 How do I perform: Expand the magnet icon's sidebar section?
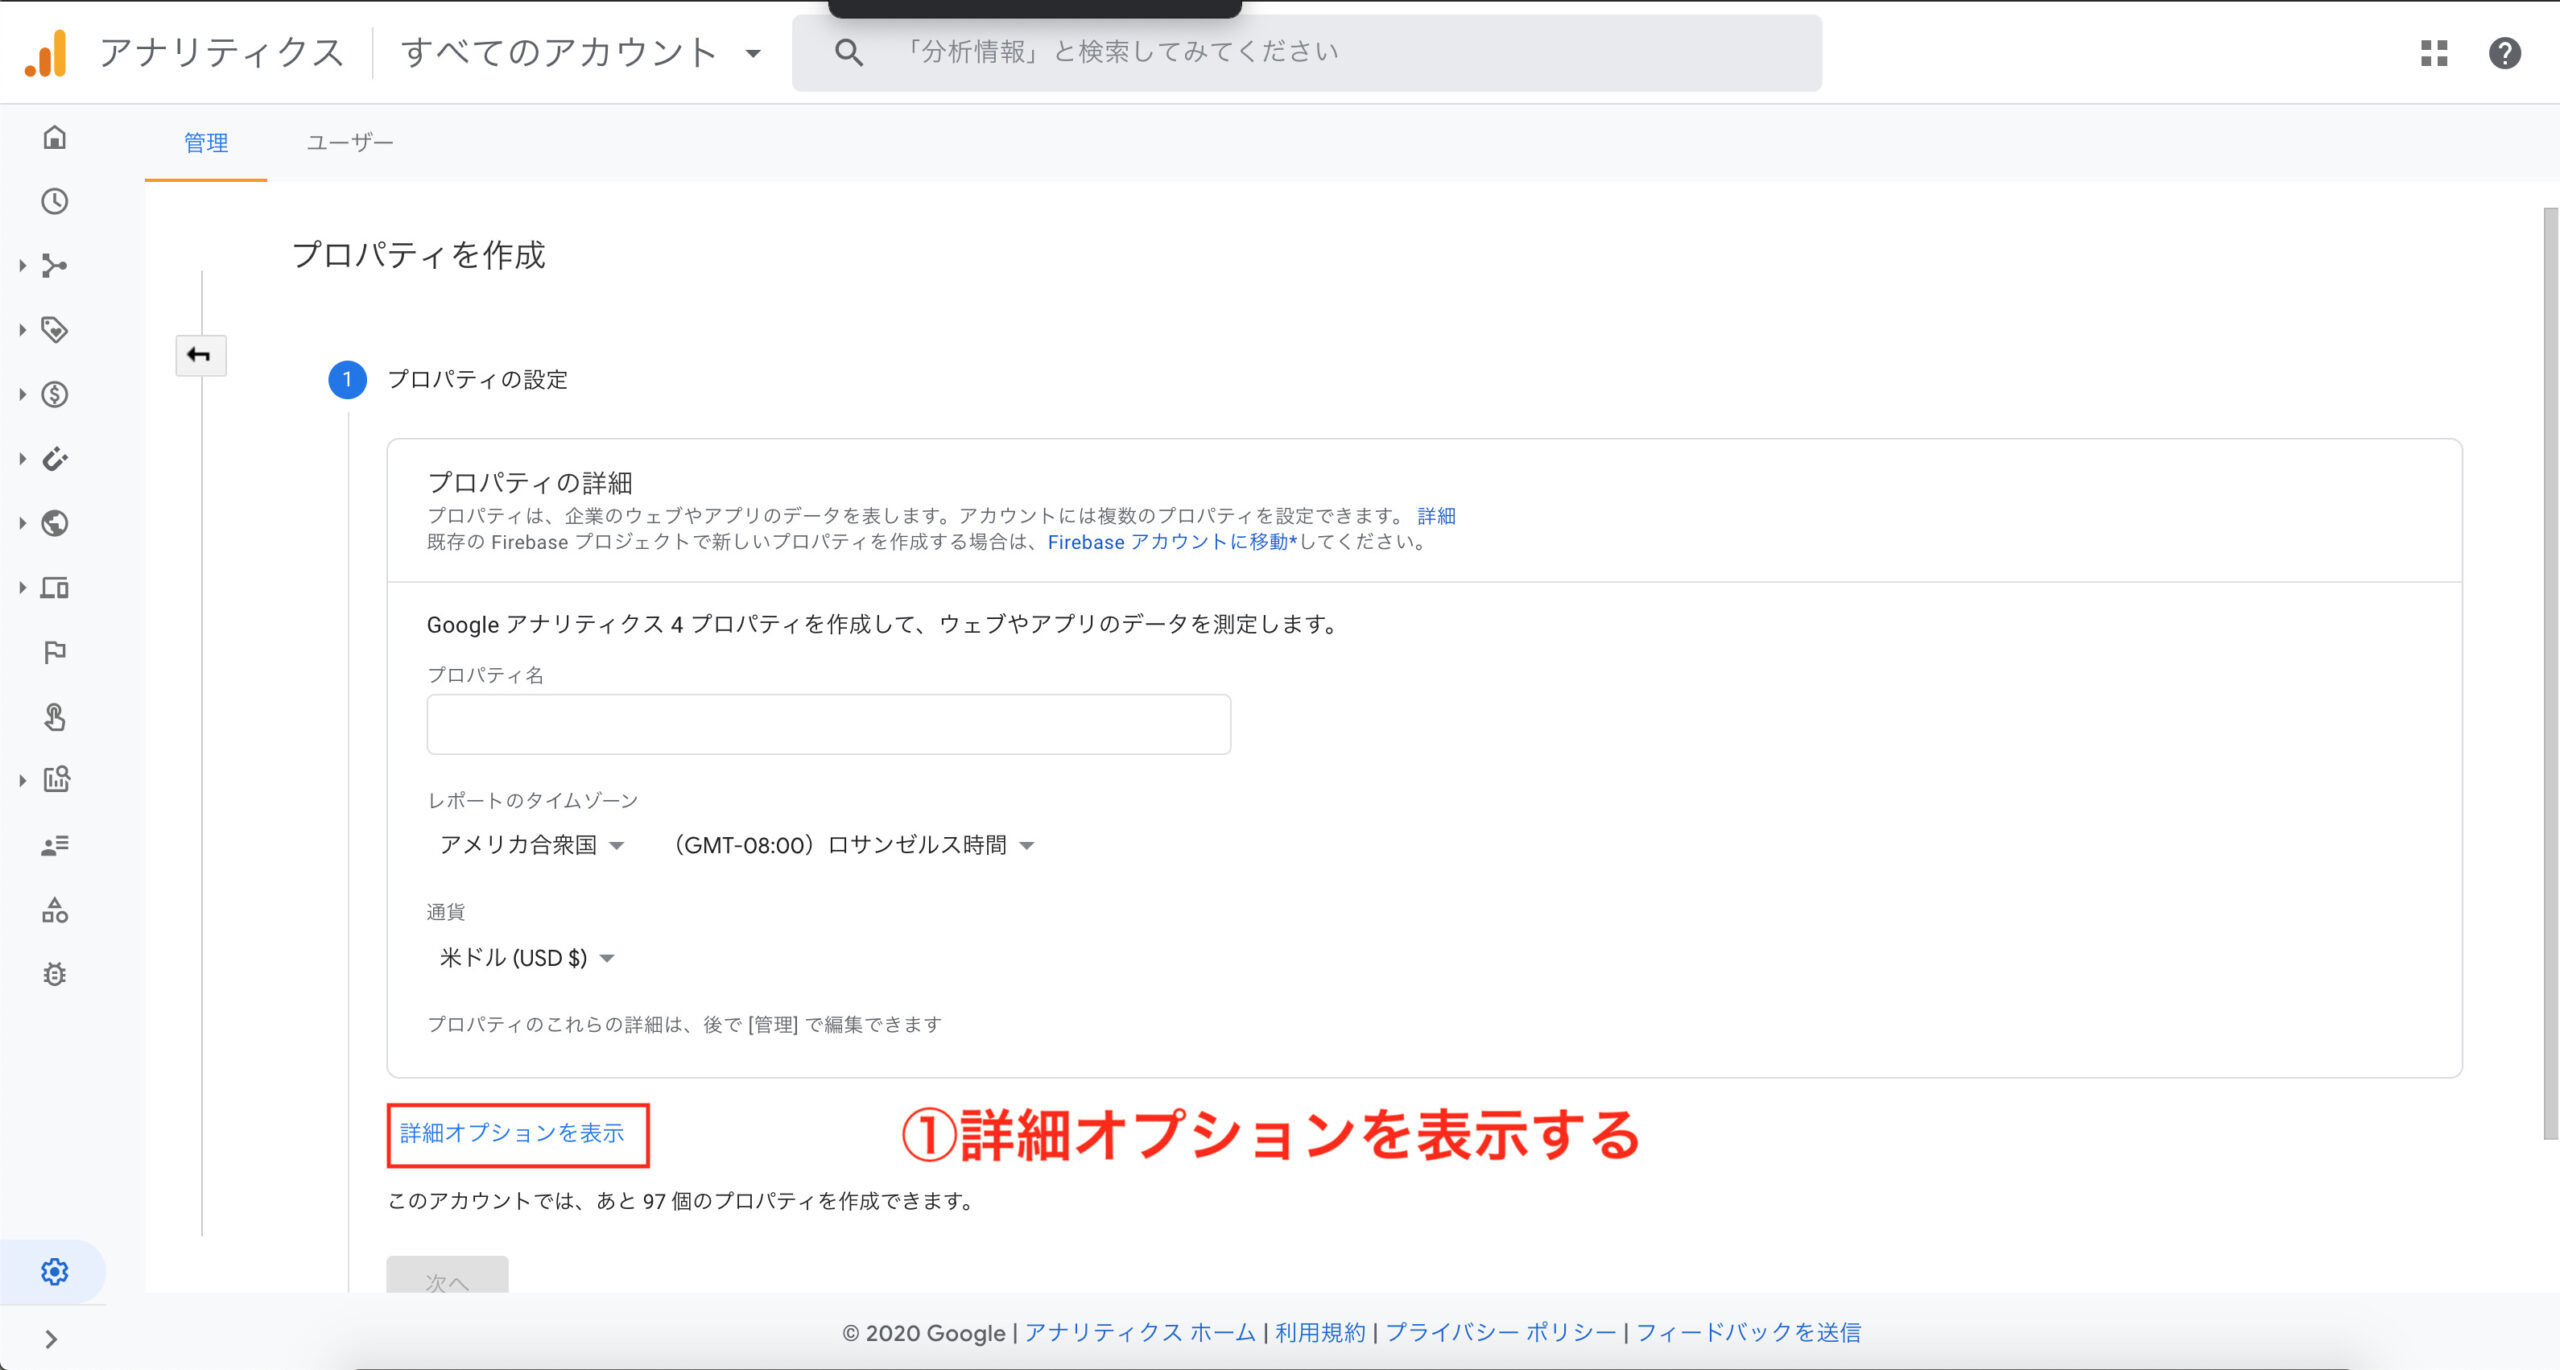[57, 459]
